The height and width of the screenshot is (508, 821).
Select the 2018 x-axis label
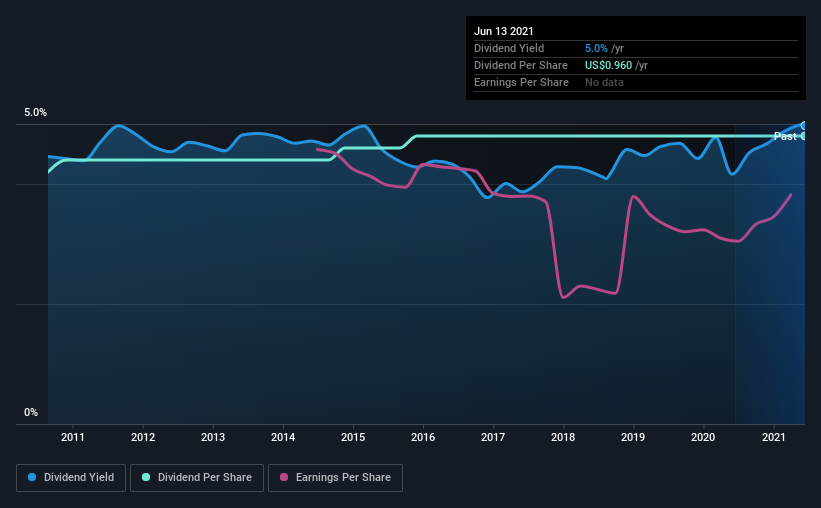pos(563,437)
